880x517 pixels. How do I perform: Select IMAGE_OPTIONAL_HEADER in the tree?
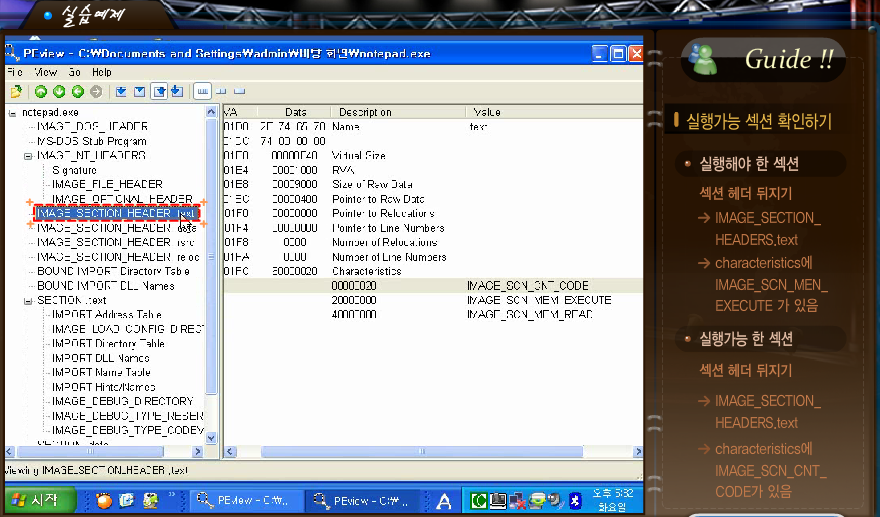[122, 199]
